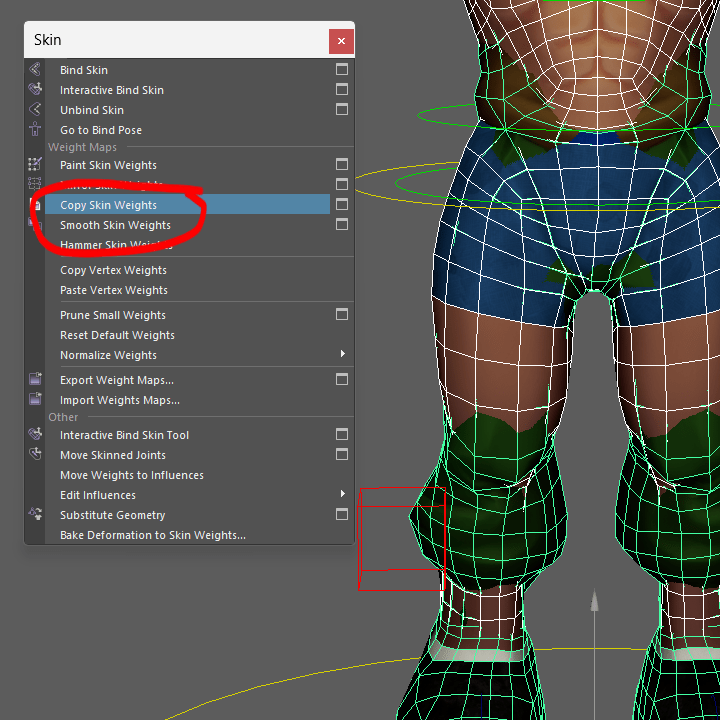Choose Reset Default Weights

[117, 335]
